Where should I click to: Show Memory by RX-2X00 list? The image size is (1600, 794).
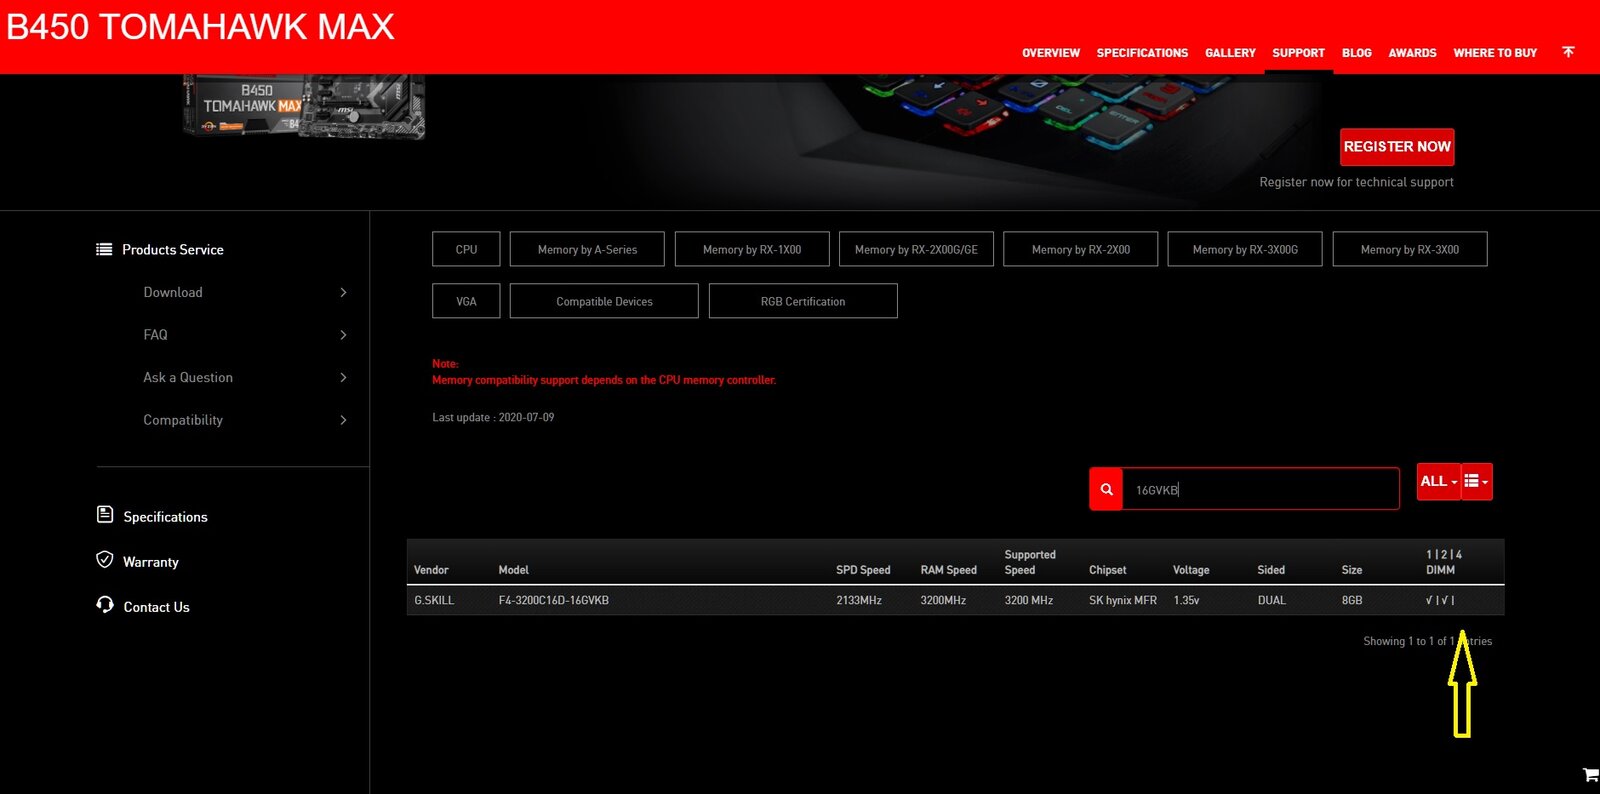1081,249
